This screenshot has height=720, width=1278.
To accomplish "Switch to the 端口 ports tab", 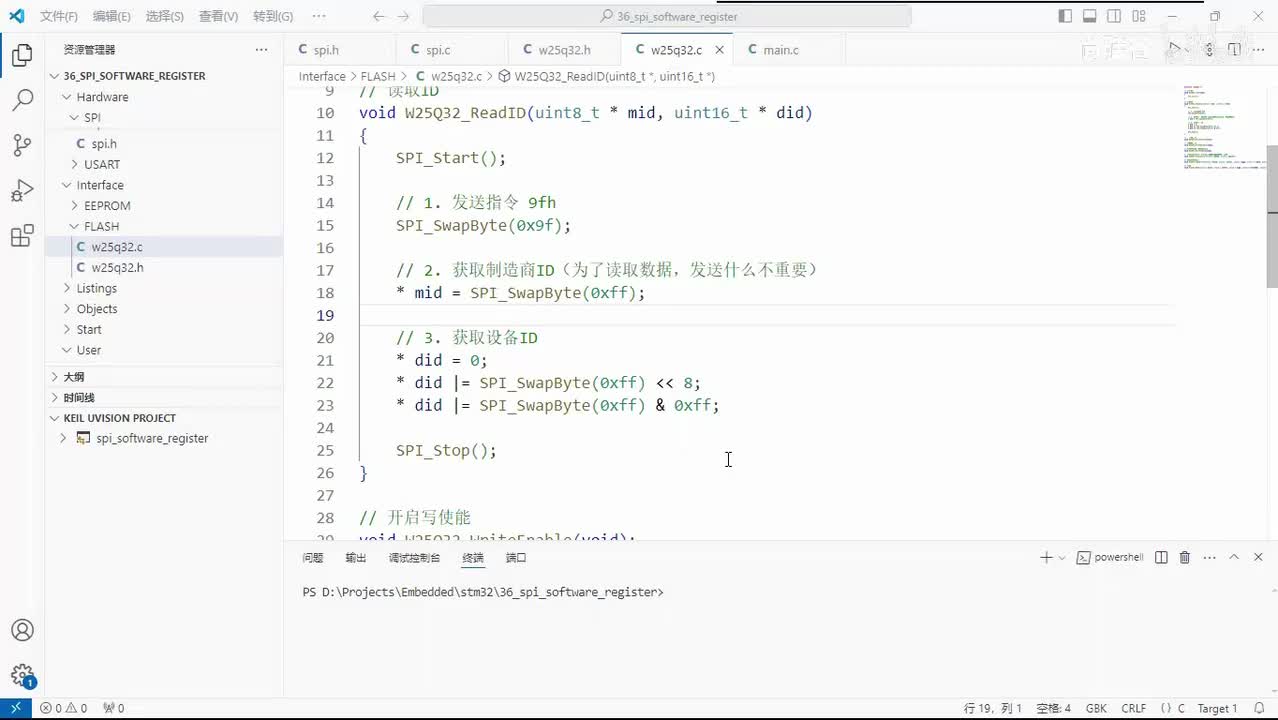I will coord(516,557).
